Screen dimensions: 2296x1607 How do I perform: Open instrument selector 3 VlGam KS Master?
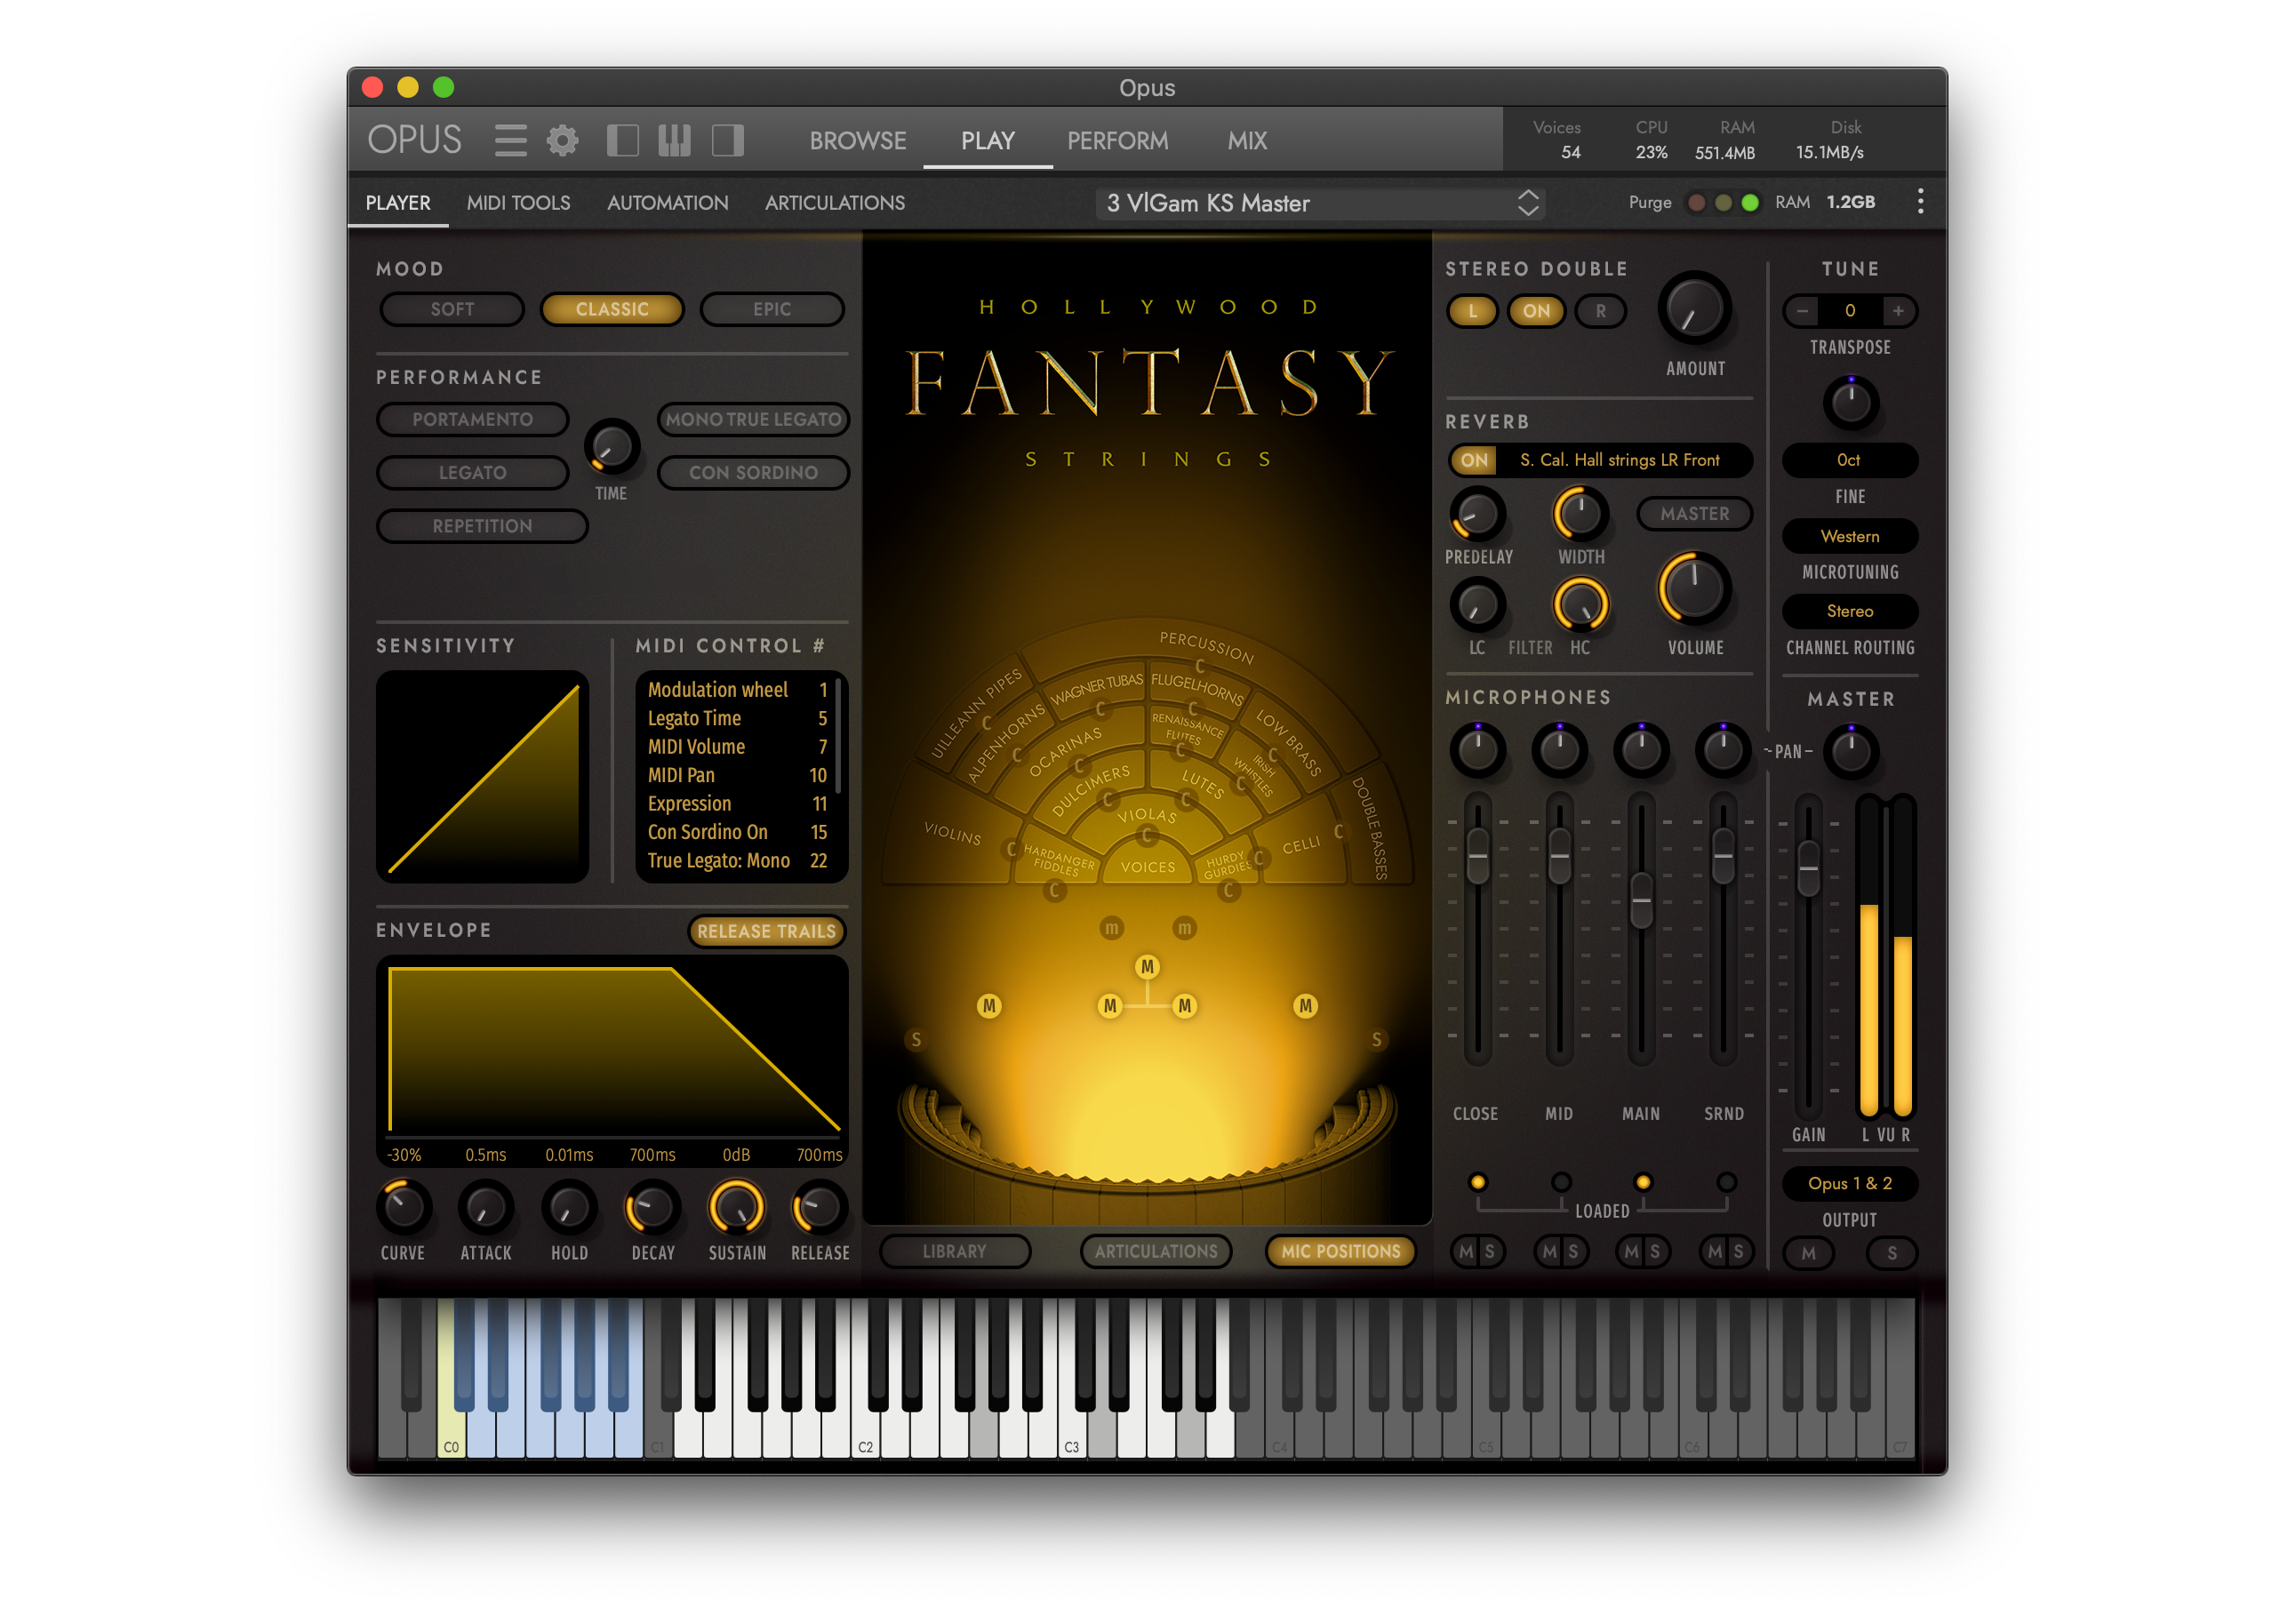[x=1320, y=203]
